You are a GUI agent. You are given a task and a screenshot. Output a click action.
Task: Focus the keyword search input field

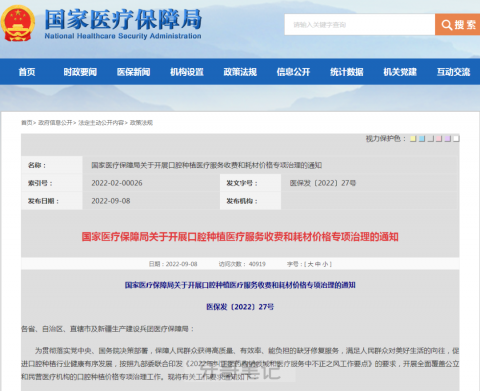pyautogui.click(x=360, y=25)
